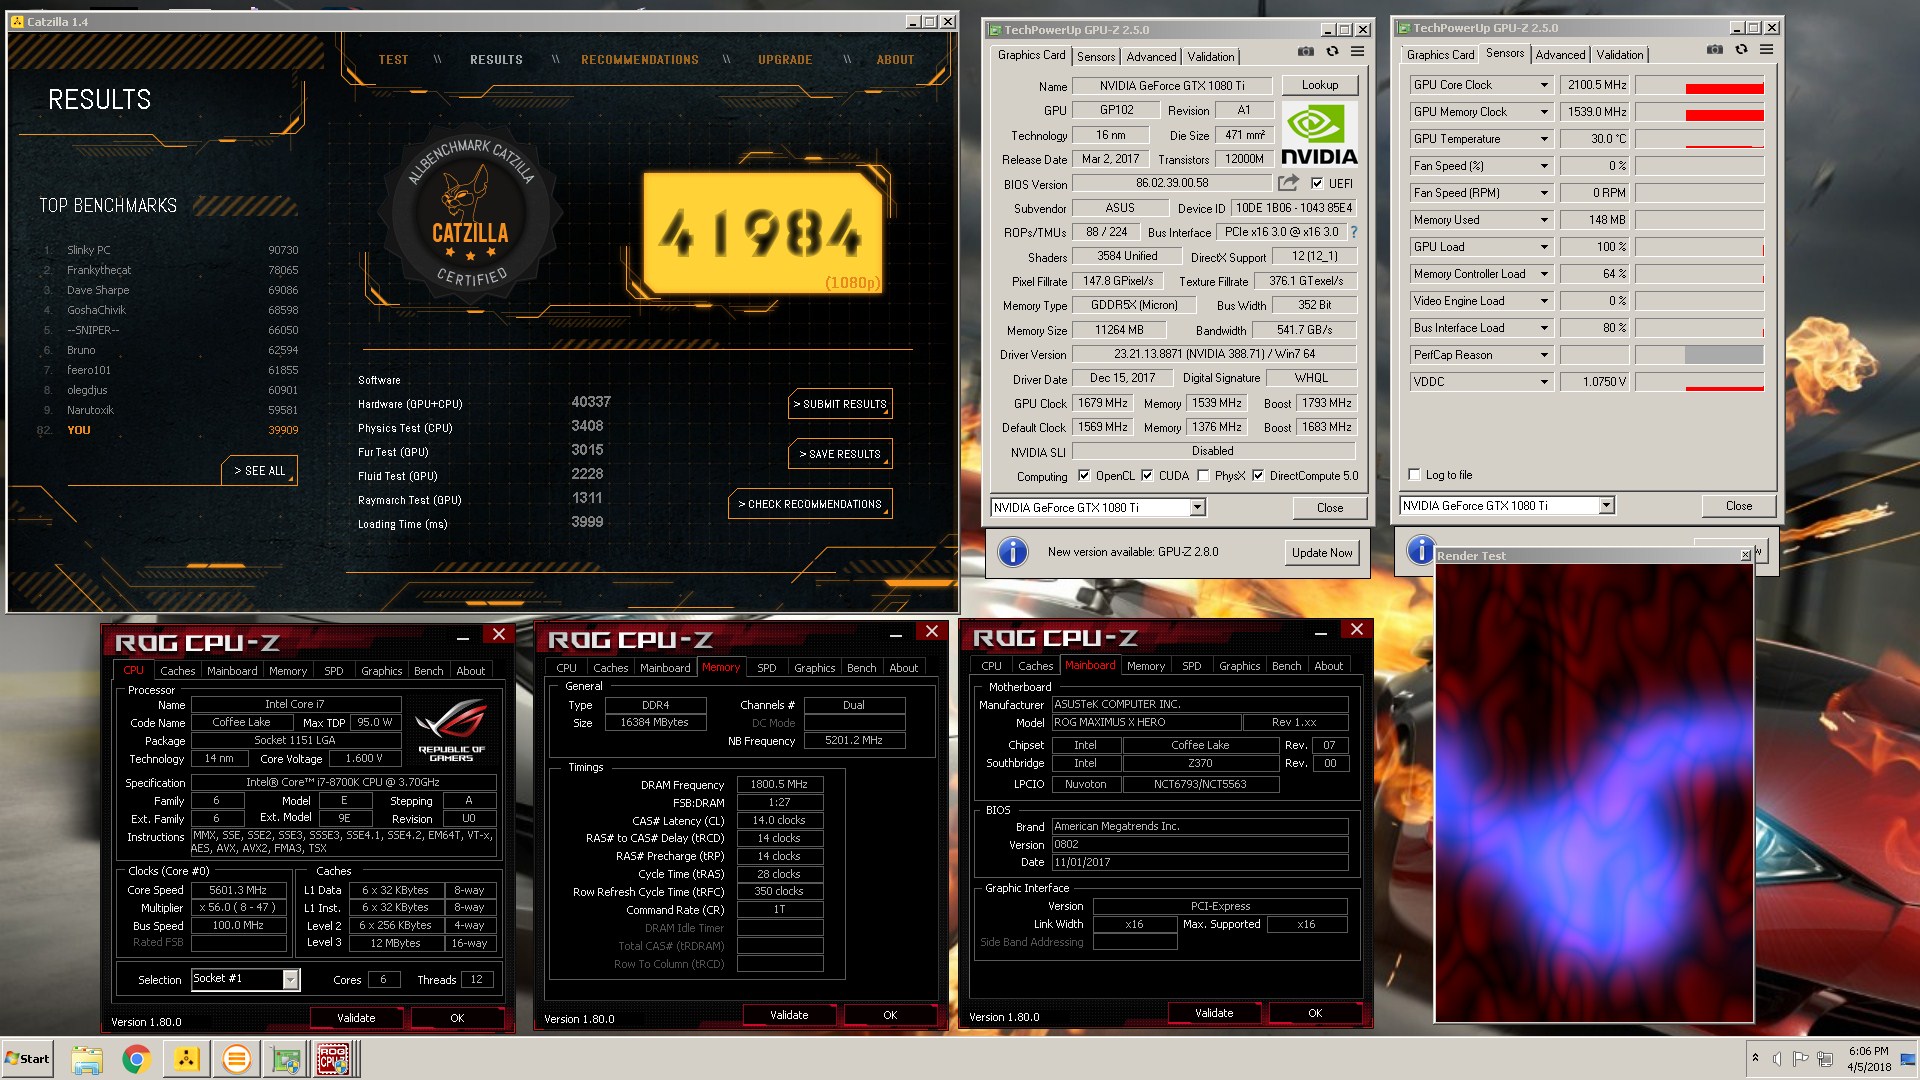
Task: Click Update Now for GPU-Z 2.8.0
Action: pos(1321,552)
